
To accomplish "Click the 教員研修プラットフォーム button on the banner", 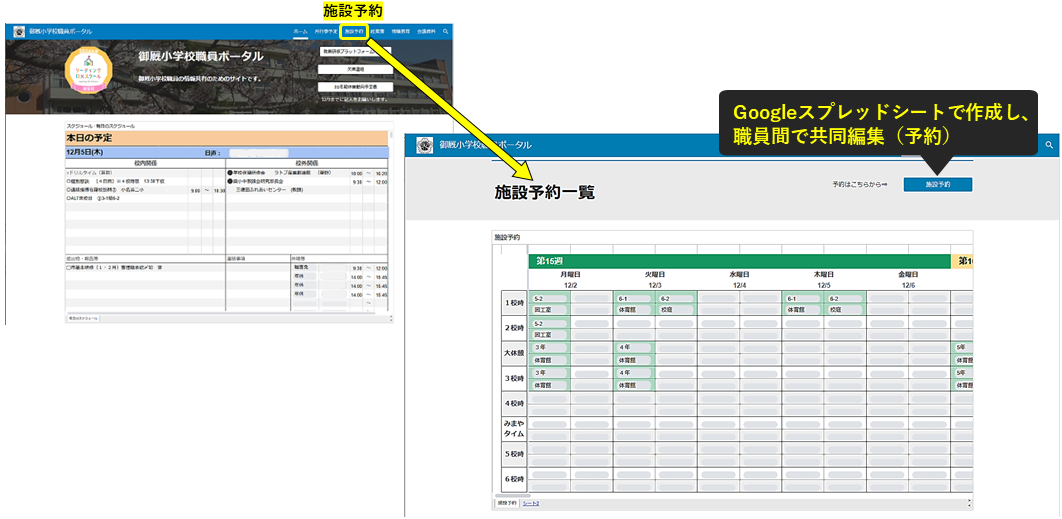I will pos(354,51).
